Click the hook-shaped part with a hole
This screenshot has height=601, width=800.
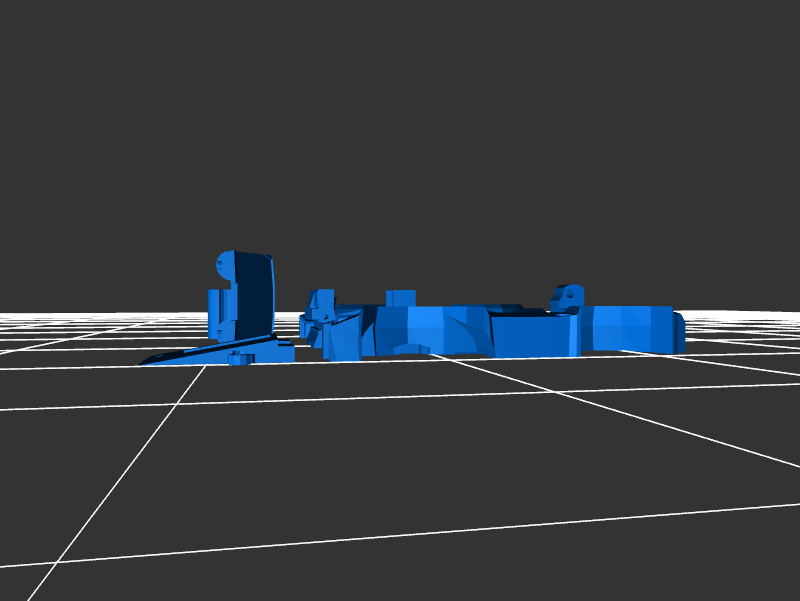[x=567, y=296]
